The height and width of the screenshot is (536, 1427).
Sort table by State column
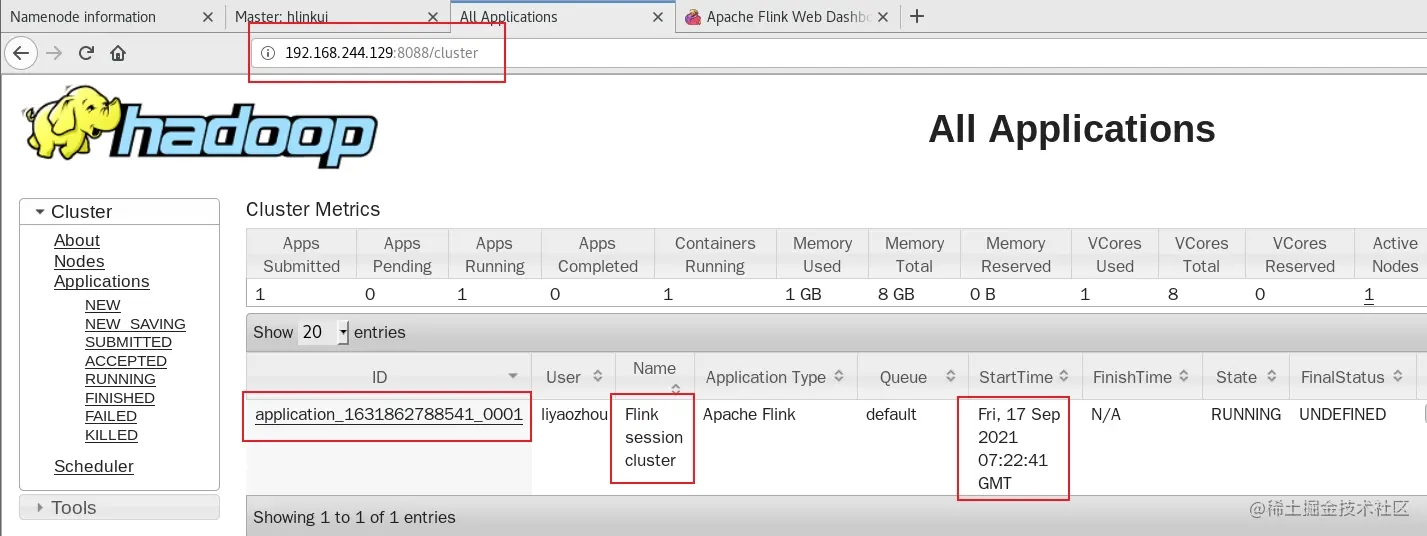coord(1246,377)
